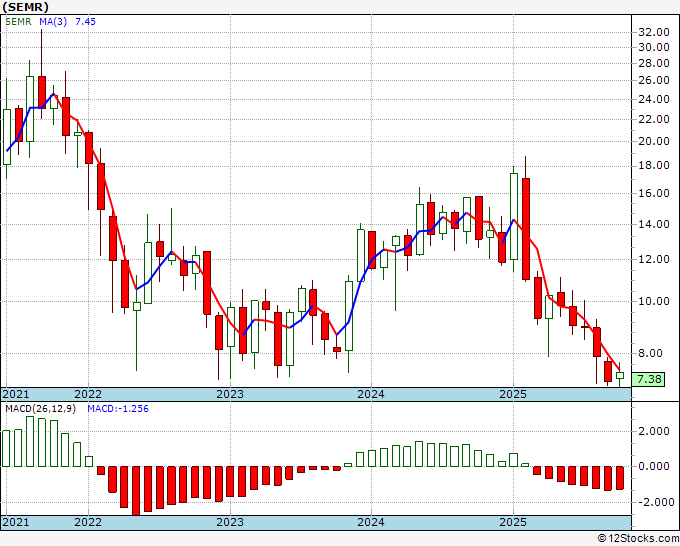The image size is (680, 546).
Task: Click 2024 on the price chart timeline
Action: click(x=371, y=394)
